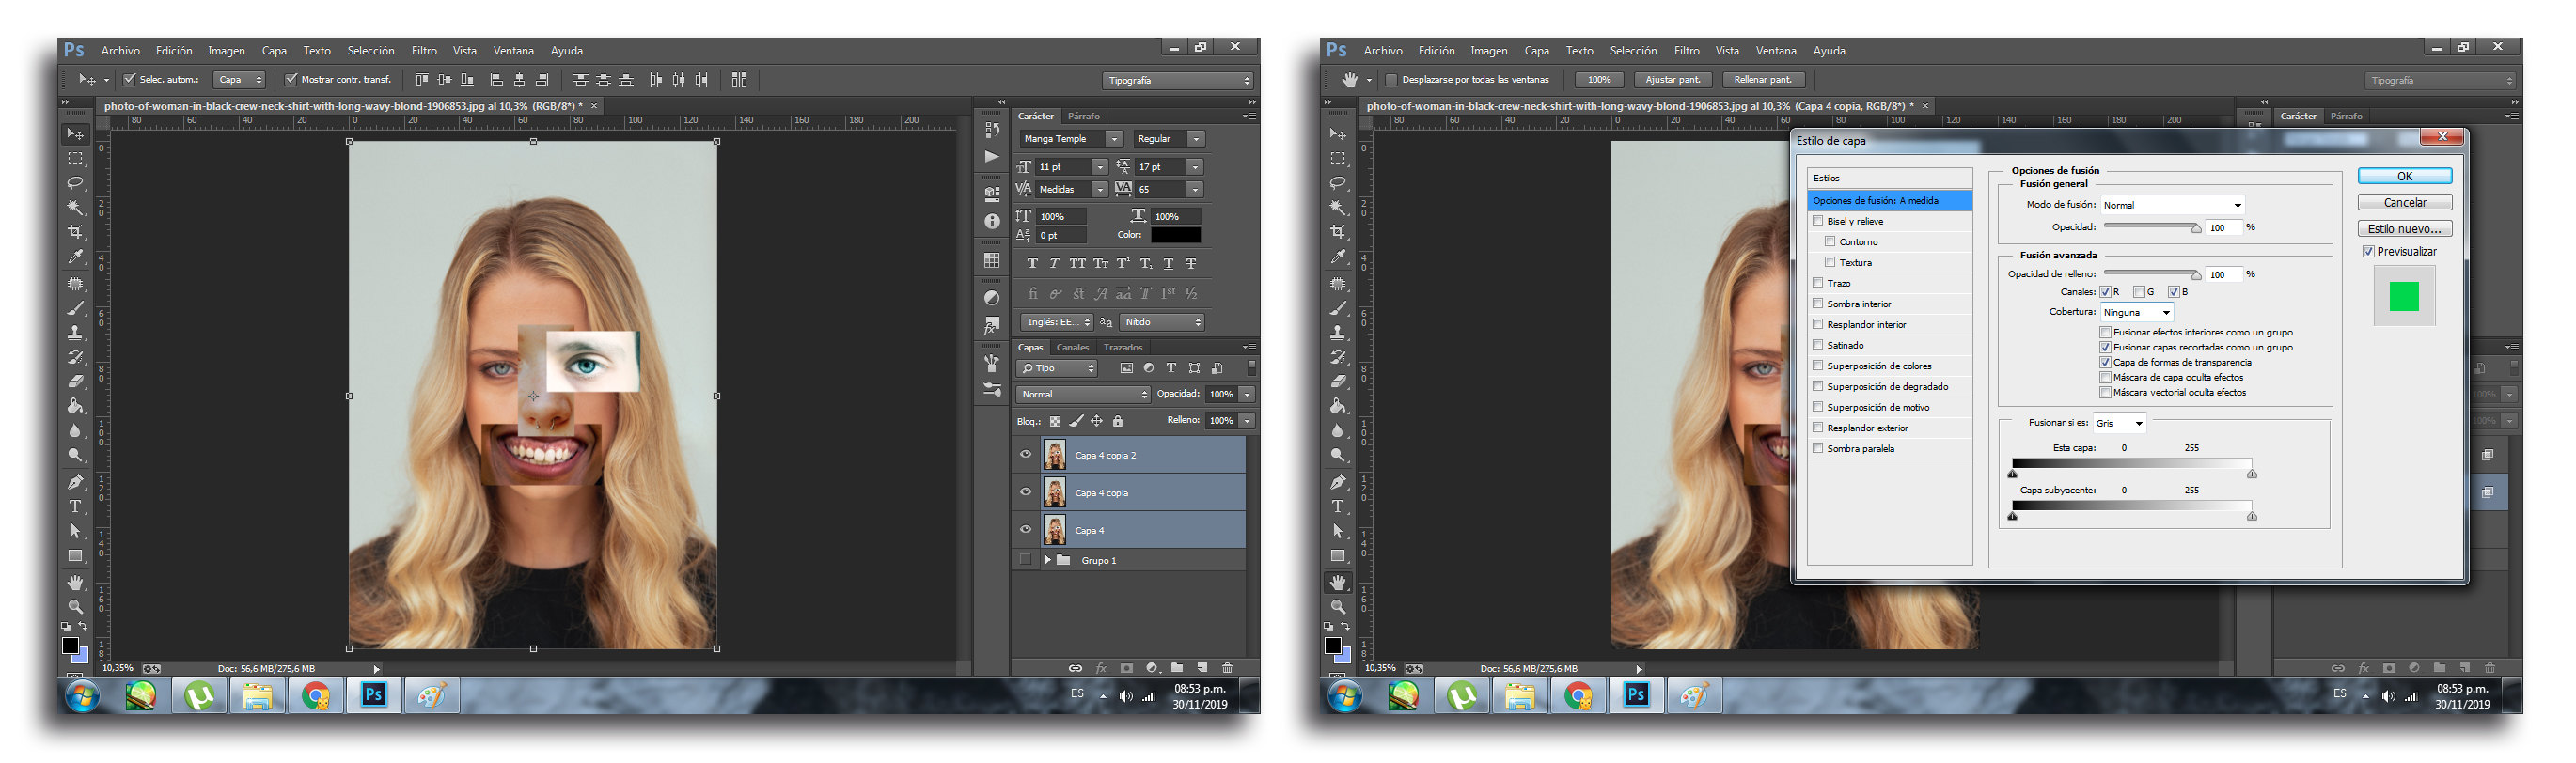Open the Modo de fusión dropdown
This screenshot has height=763, width=2576.
[2172, 205]
